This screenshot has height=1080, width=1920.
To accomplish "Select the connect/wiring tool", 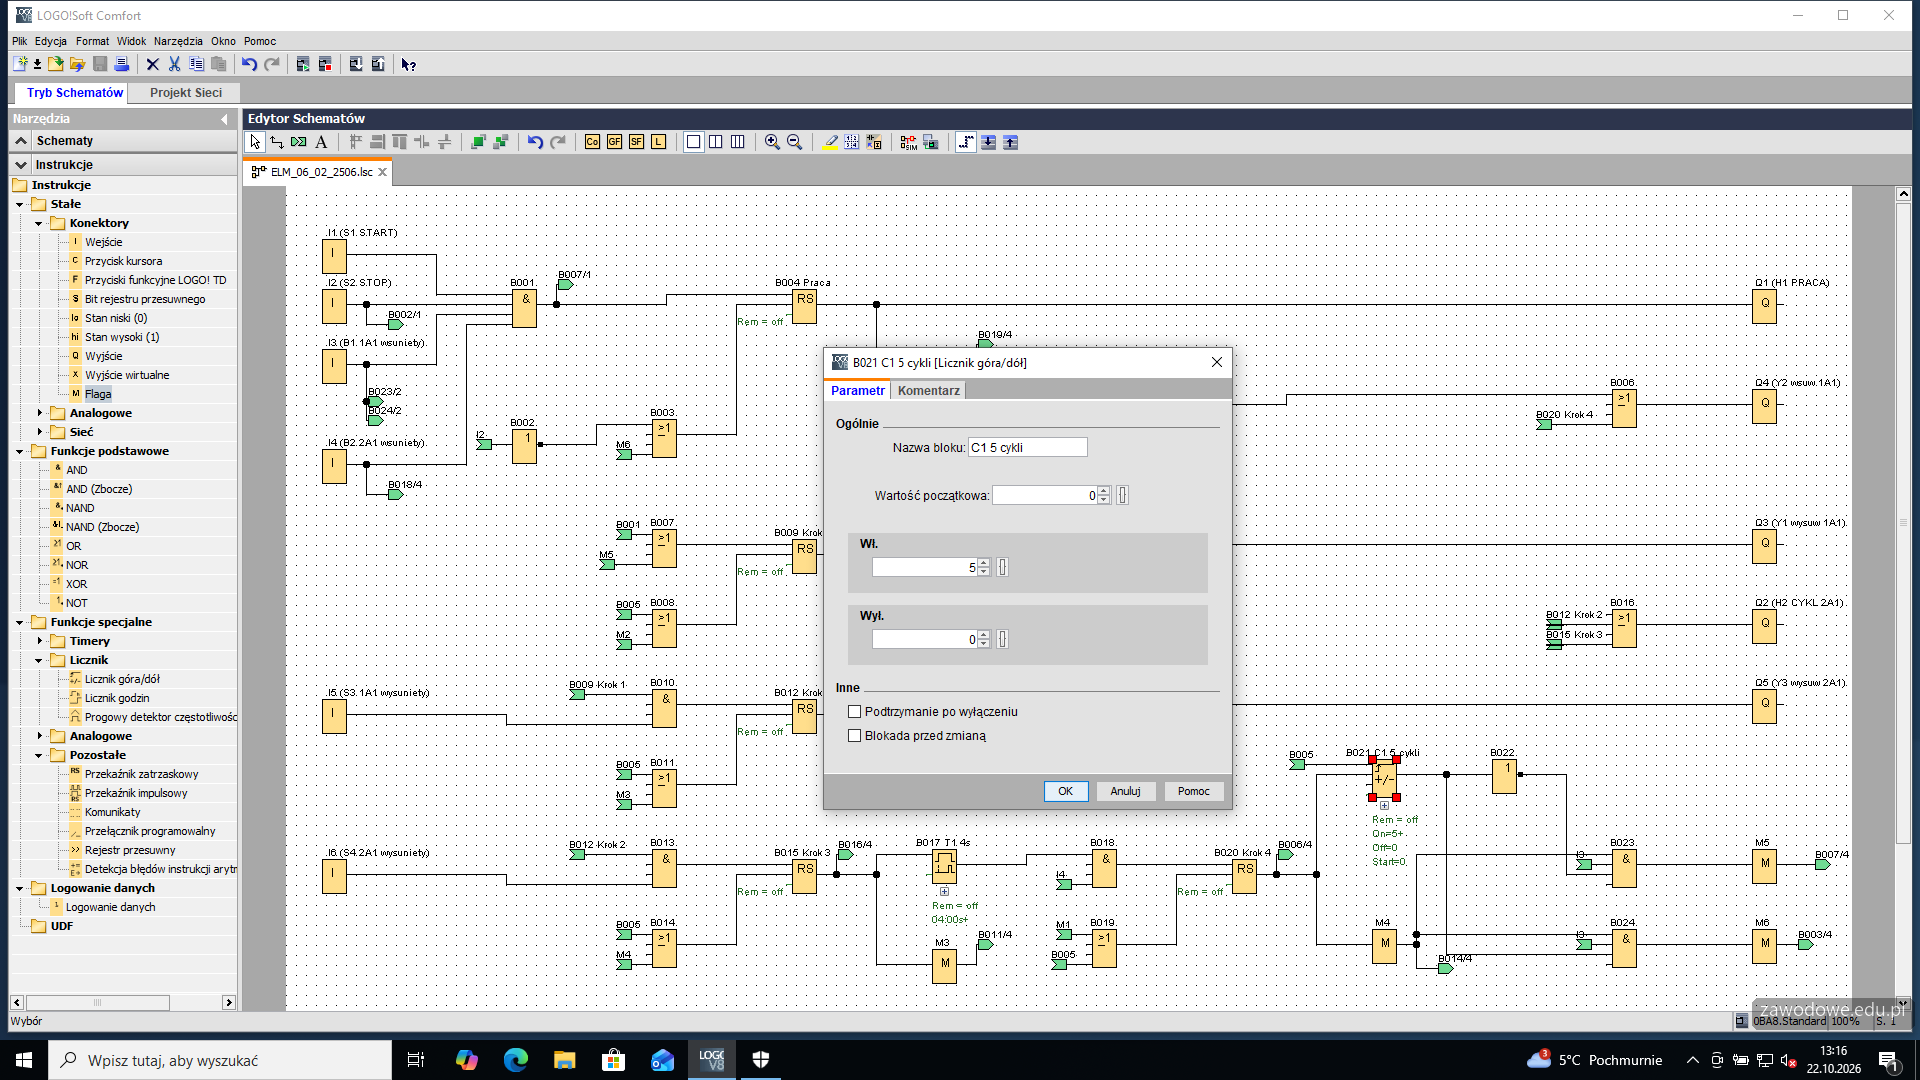I will [x=277, y=142].
